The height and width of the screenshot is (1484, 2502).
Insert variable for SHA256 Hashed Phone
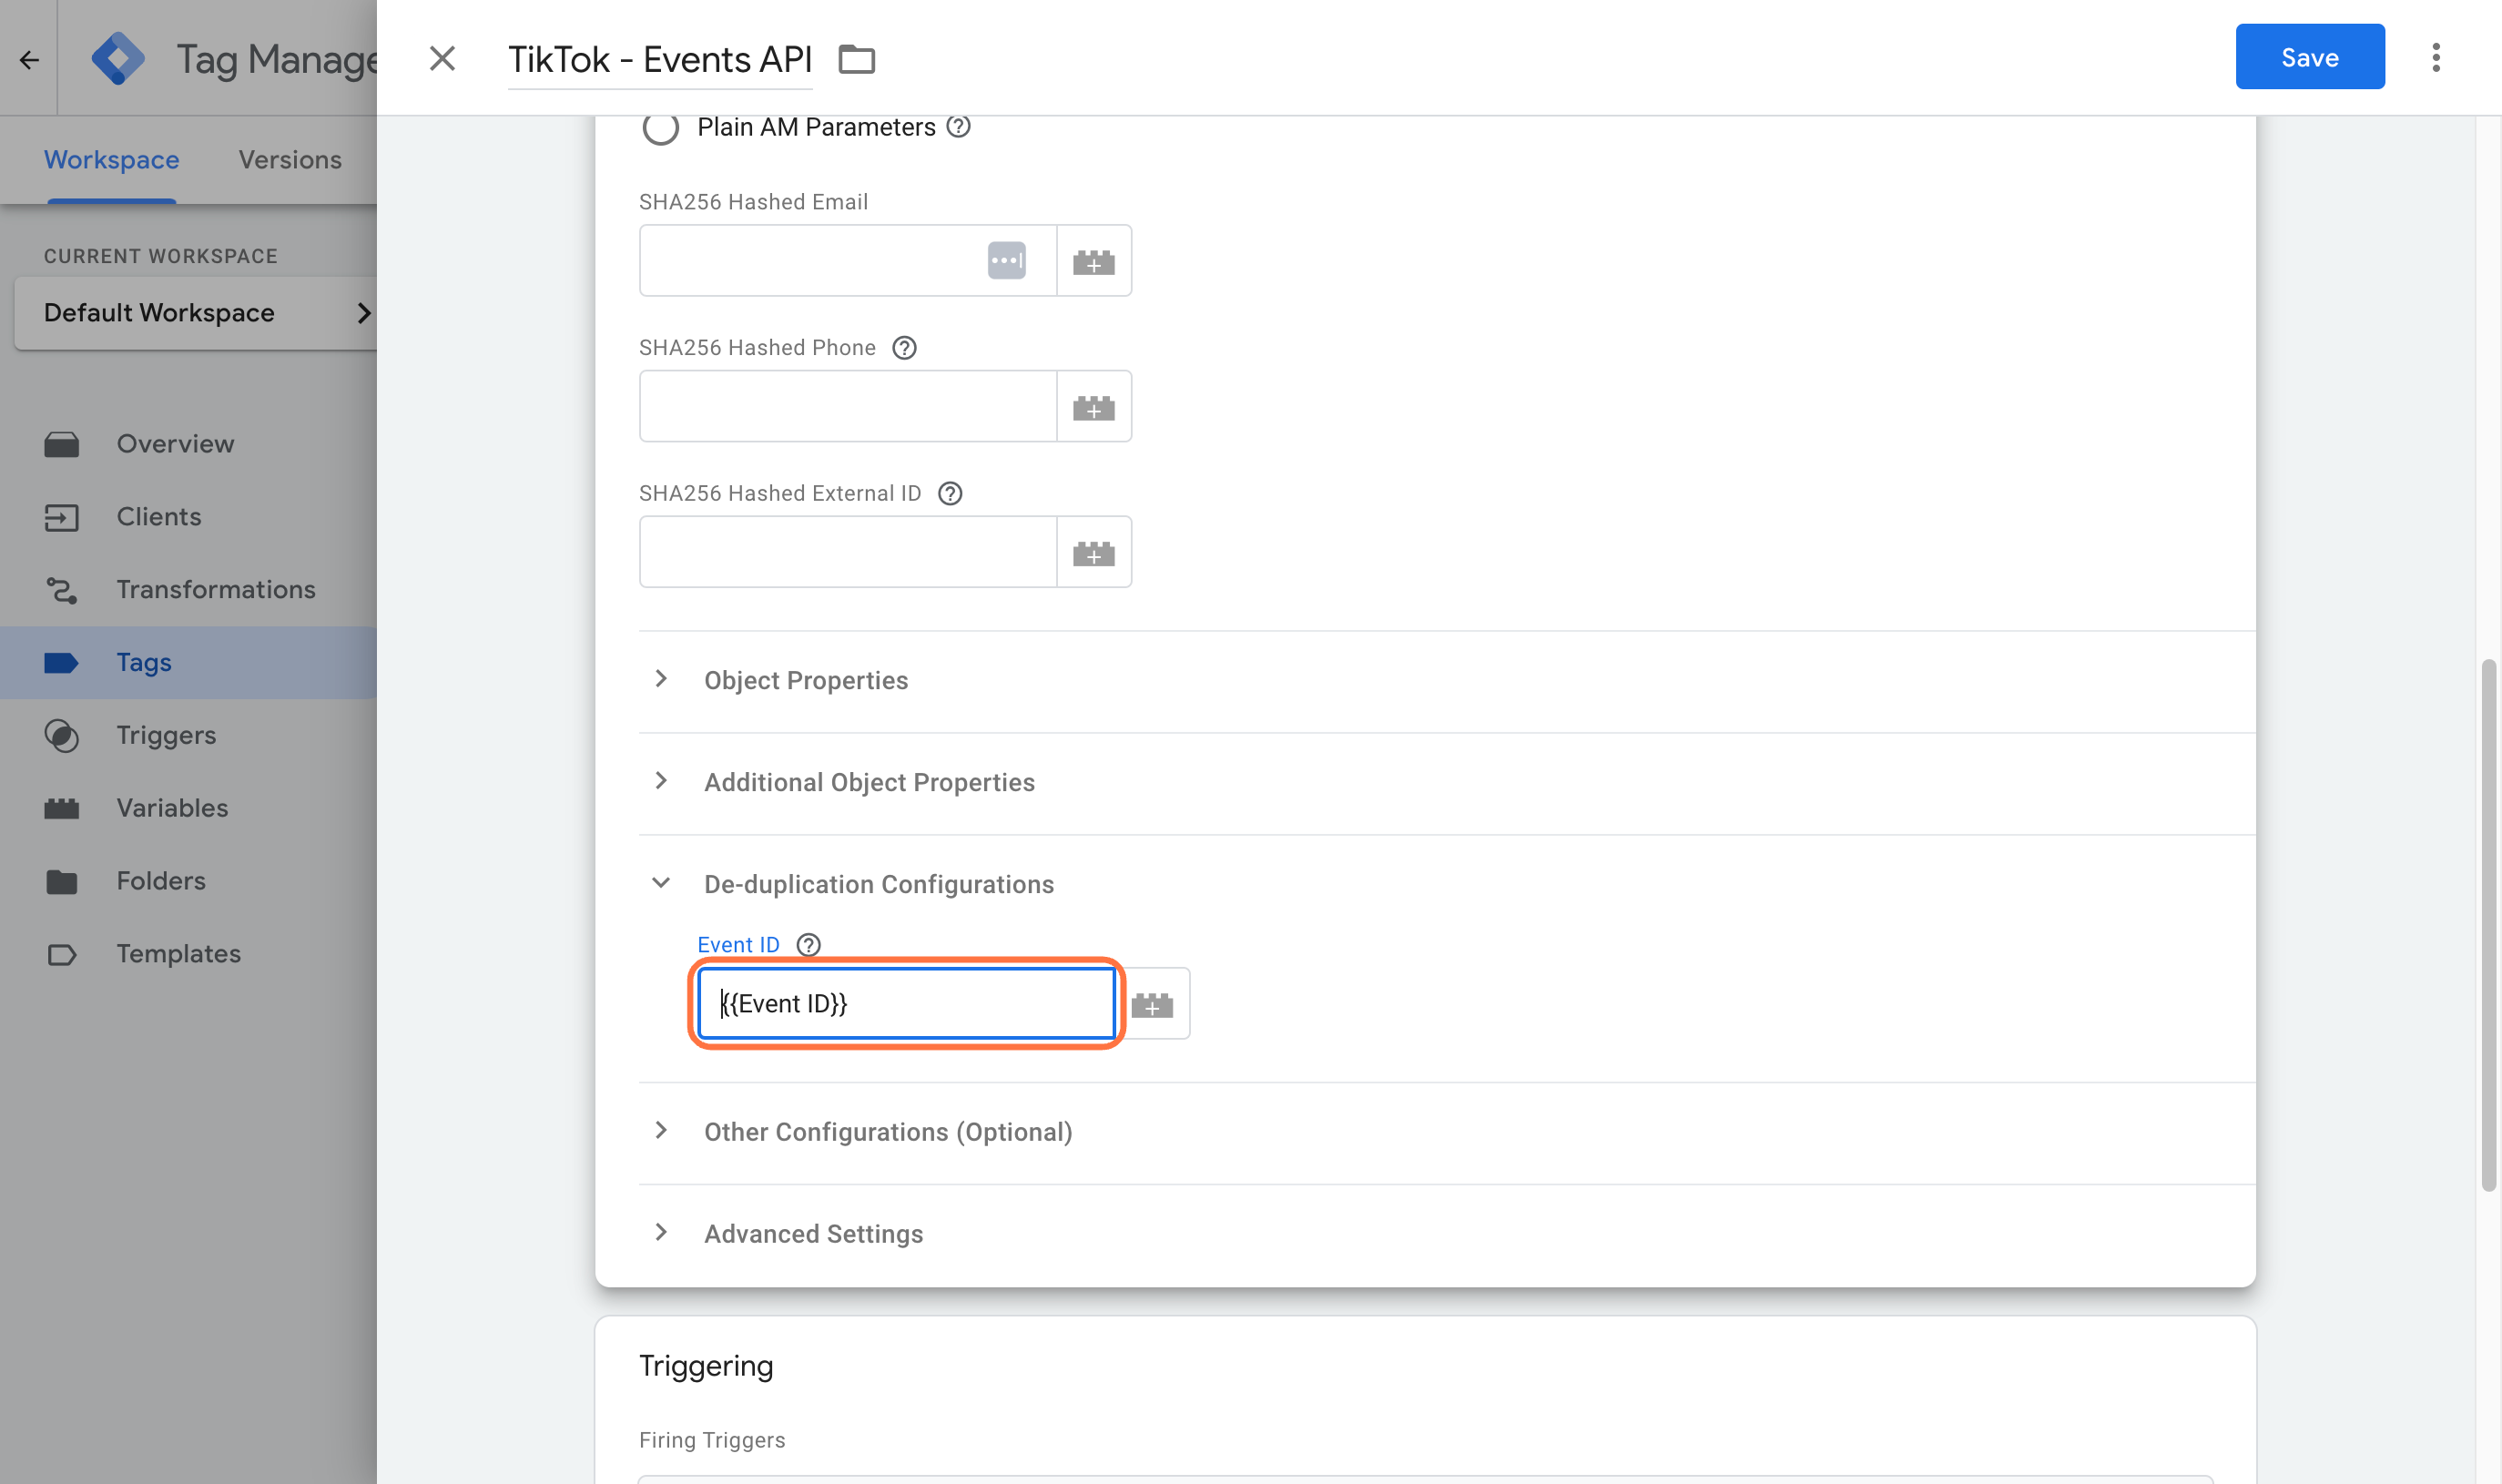click(x=1093, y=406)
